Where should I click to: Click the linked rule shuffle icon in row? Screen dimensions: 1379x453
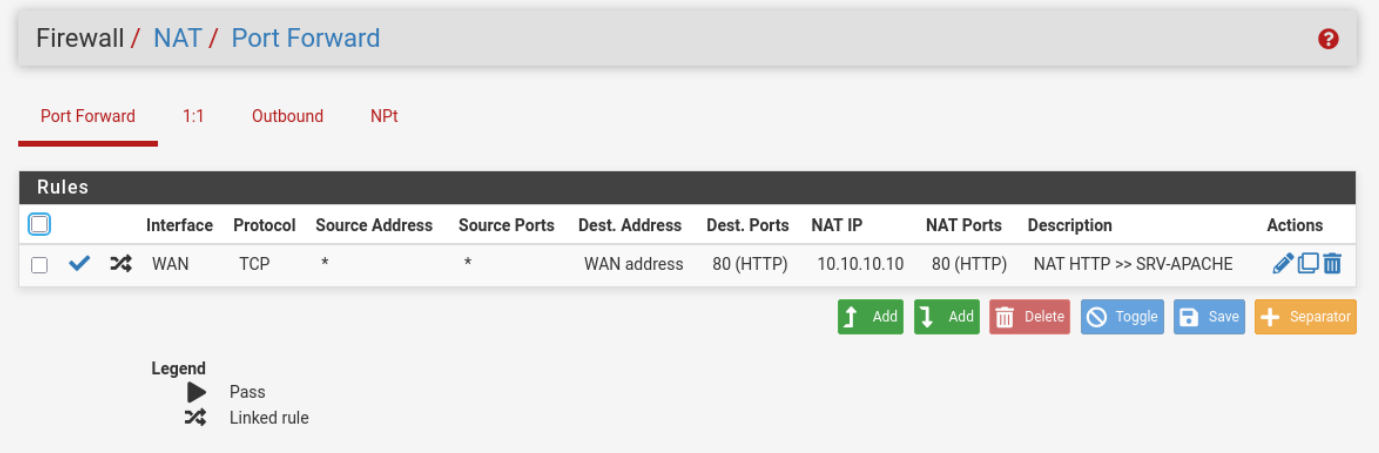point(120,264)
